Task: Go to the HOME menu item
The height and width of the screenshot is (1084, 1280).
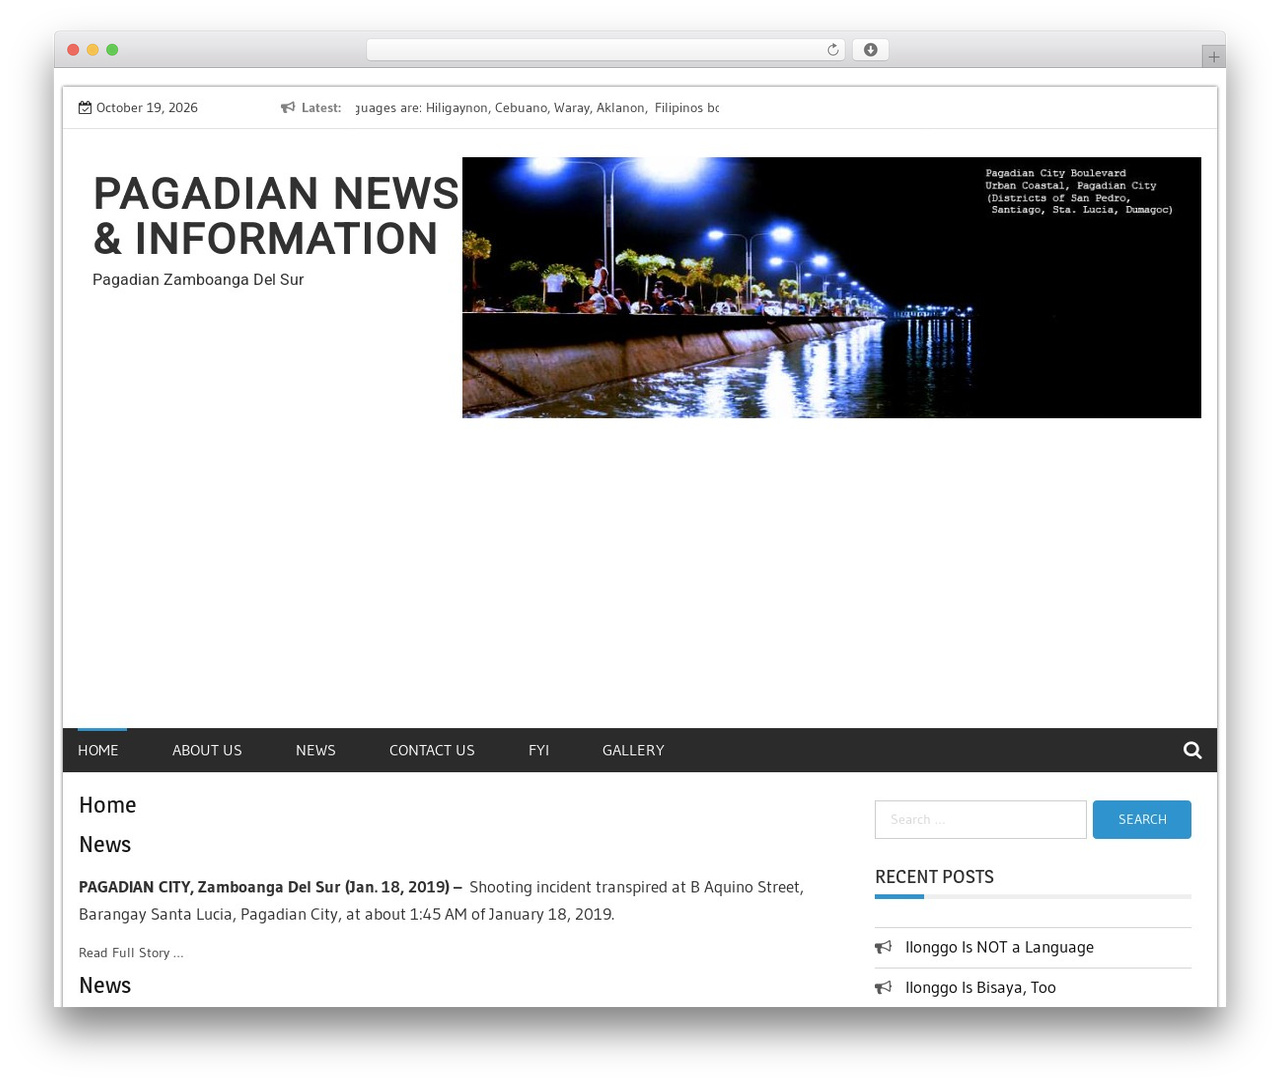Action: (98, 750)
